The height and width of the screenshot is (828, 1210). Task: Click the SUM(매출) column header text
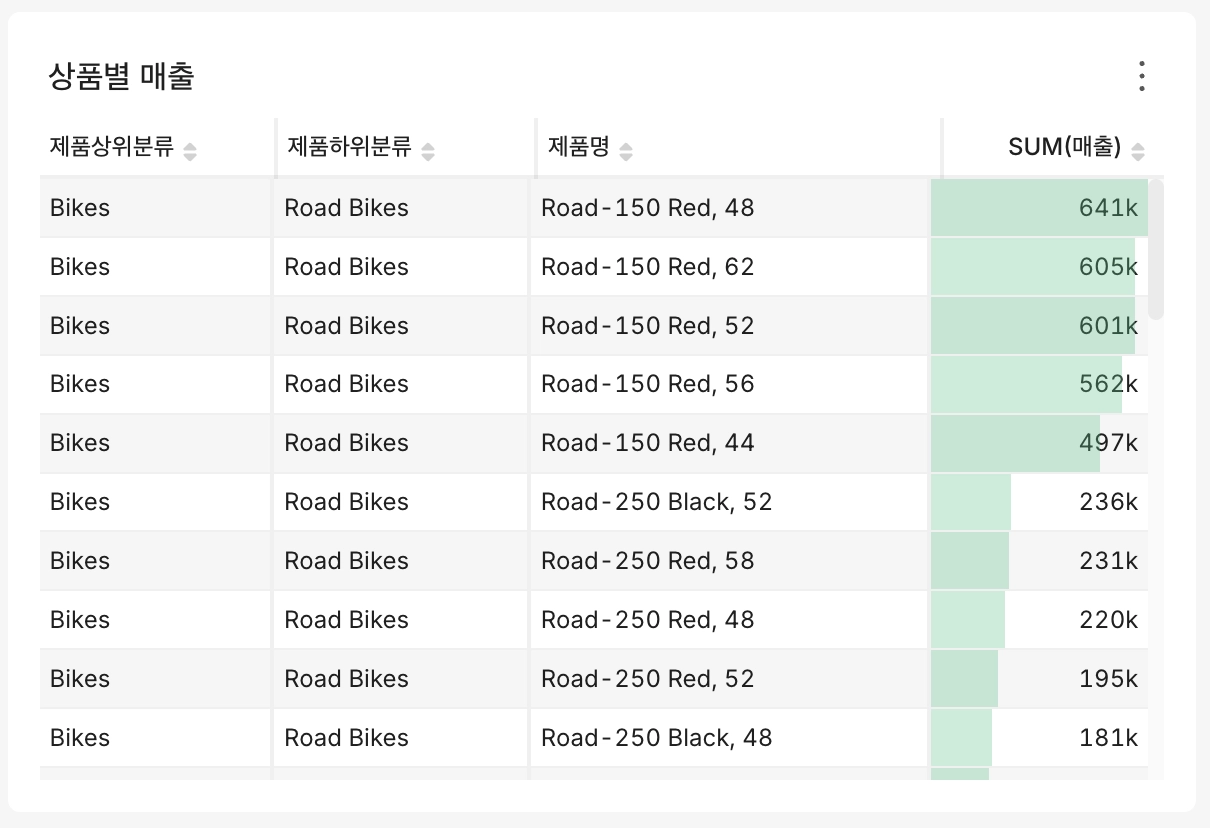(1064, 148)
